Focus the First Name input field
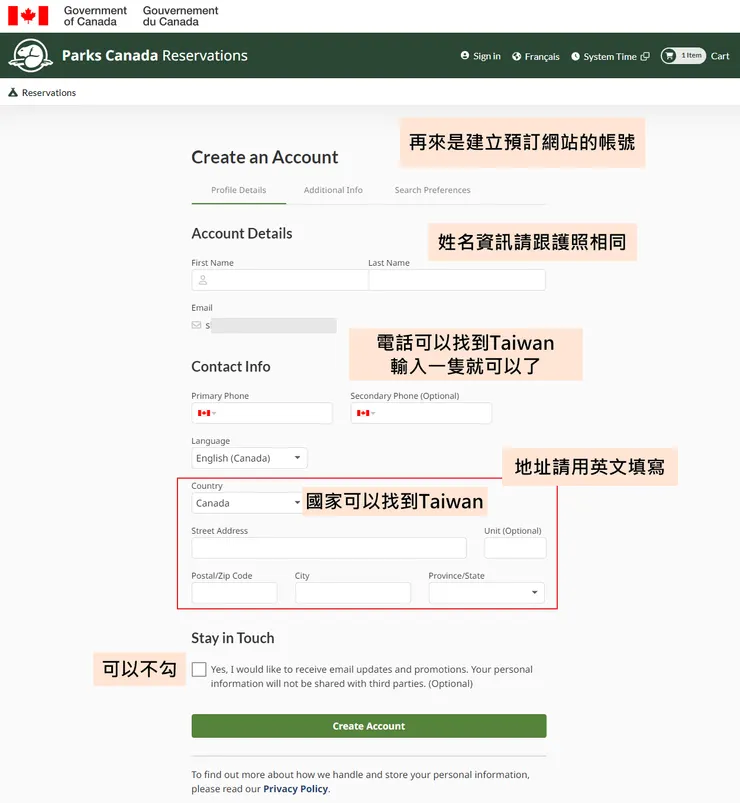This screenshot has height=803, width=740. pyautogui.click(x=280, y=280)
